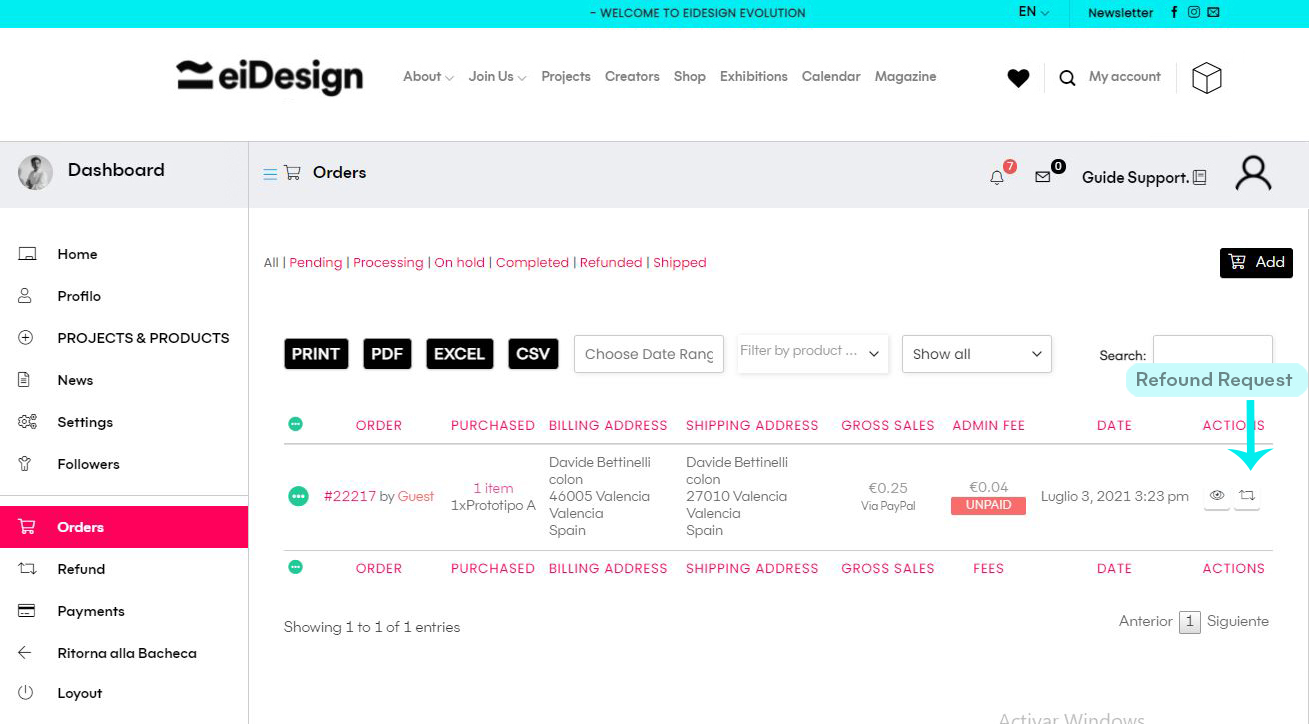Click the refund request icon for order #22217
The height and width of the screenshot is (724, 1309).
pyautogui.click(x=1246, y=496)
